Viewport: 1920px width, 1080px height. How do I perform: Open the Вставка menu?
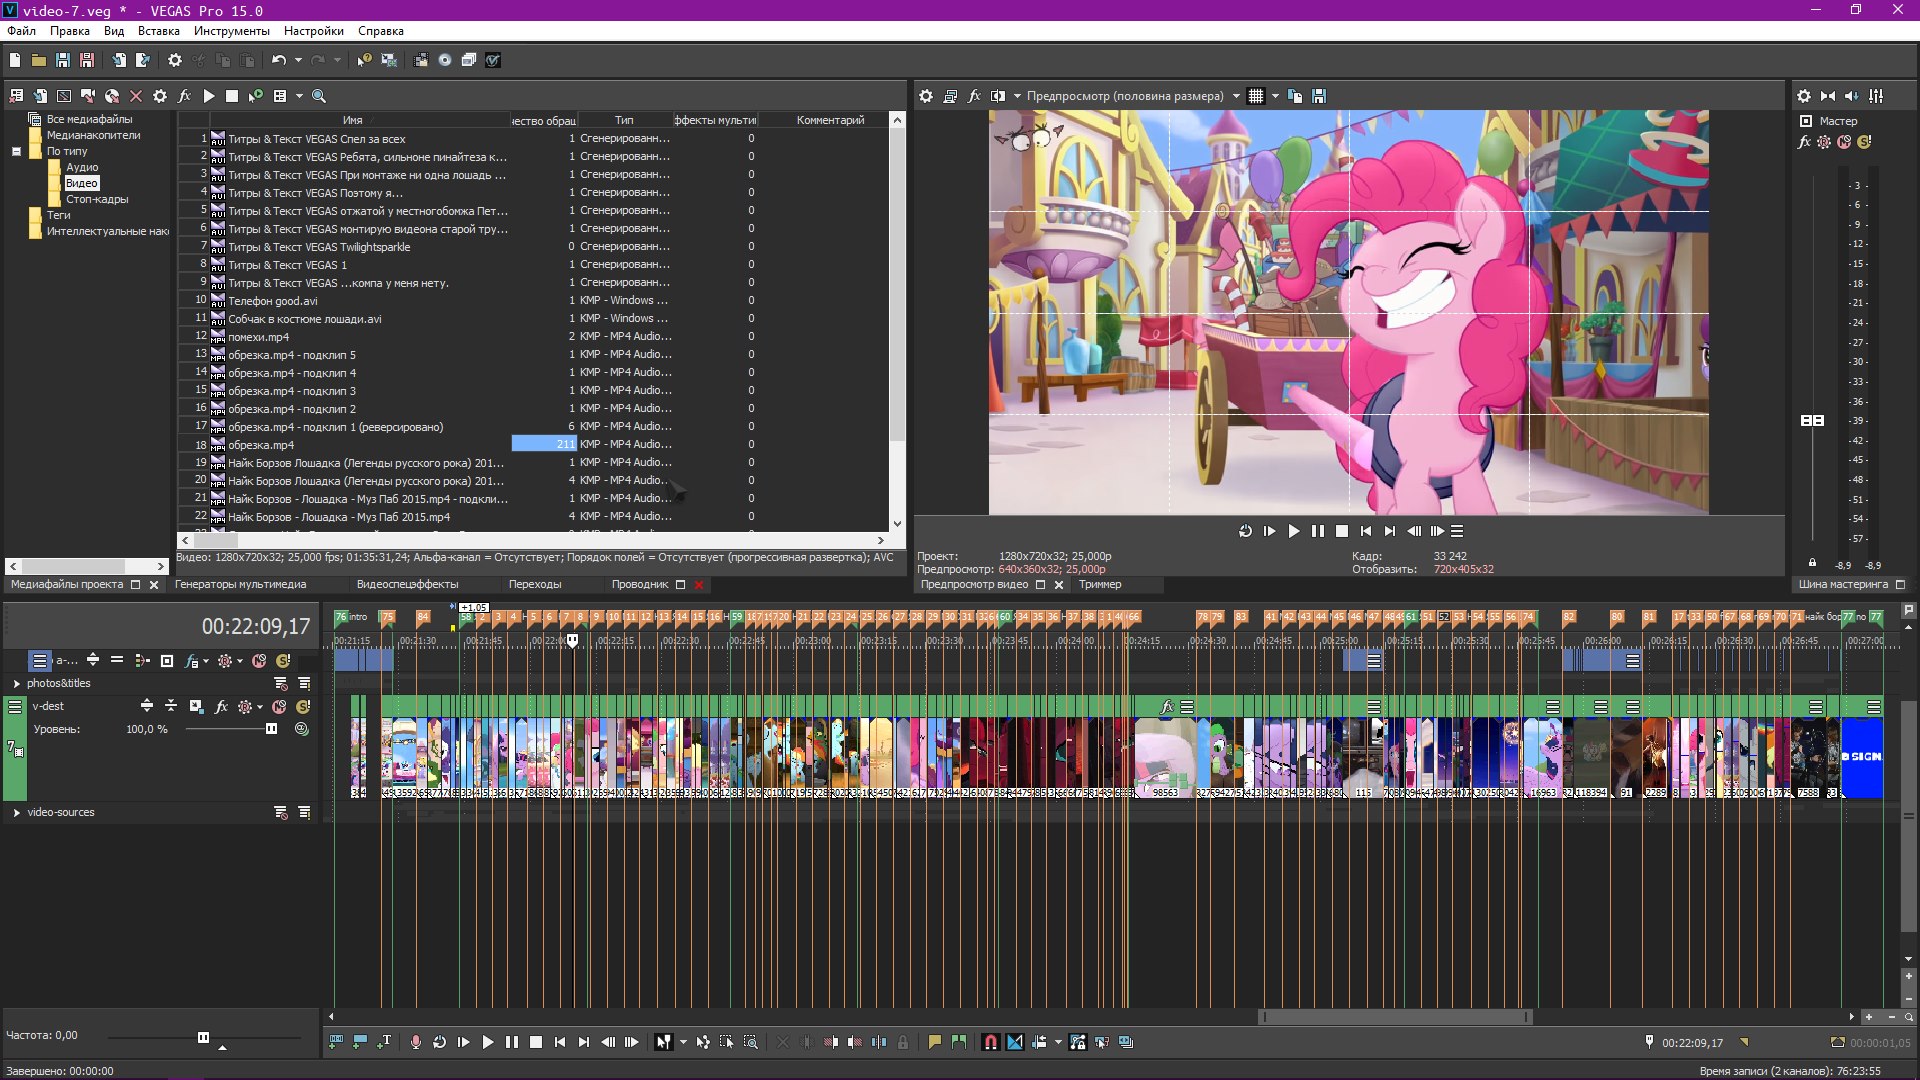[x=159, y=31]
